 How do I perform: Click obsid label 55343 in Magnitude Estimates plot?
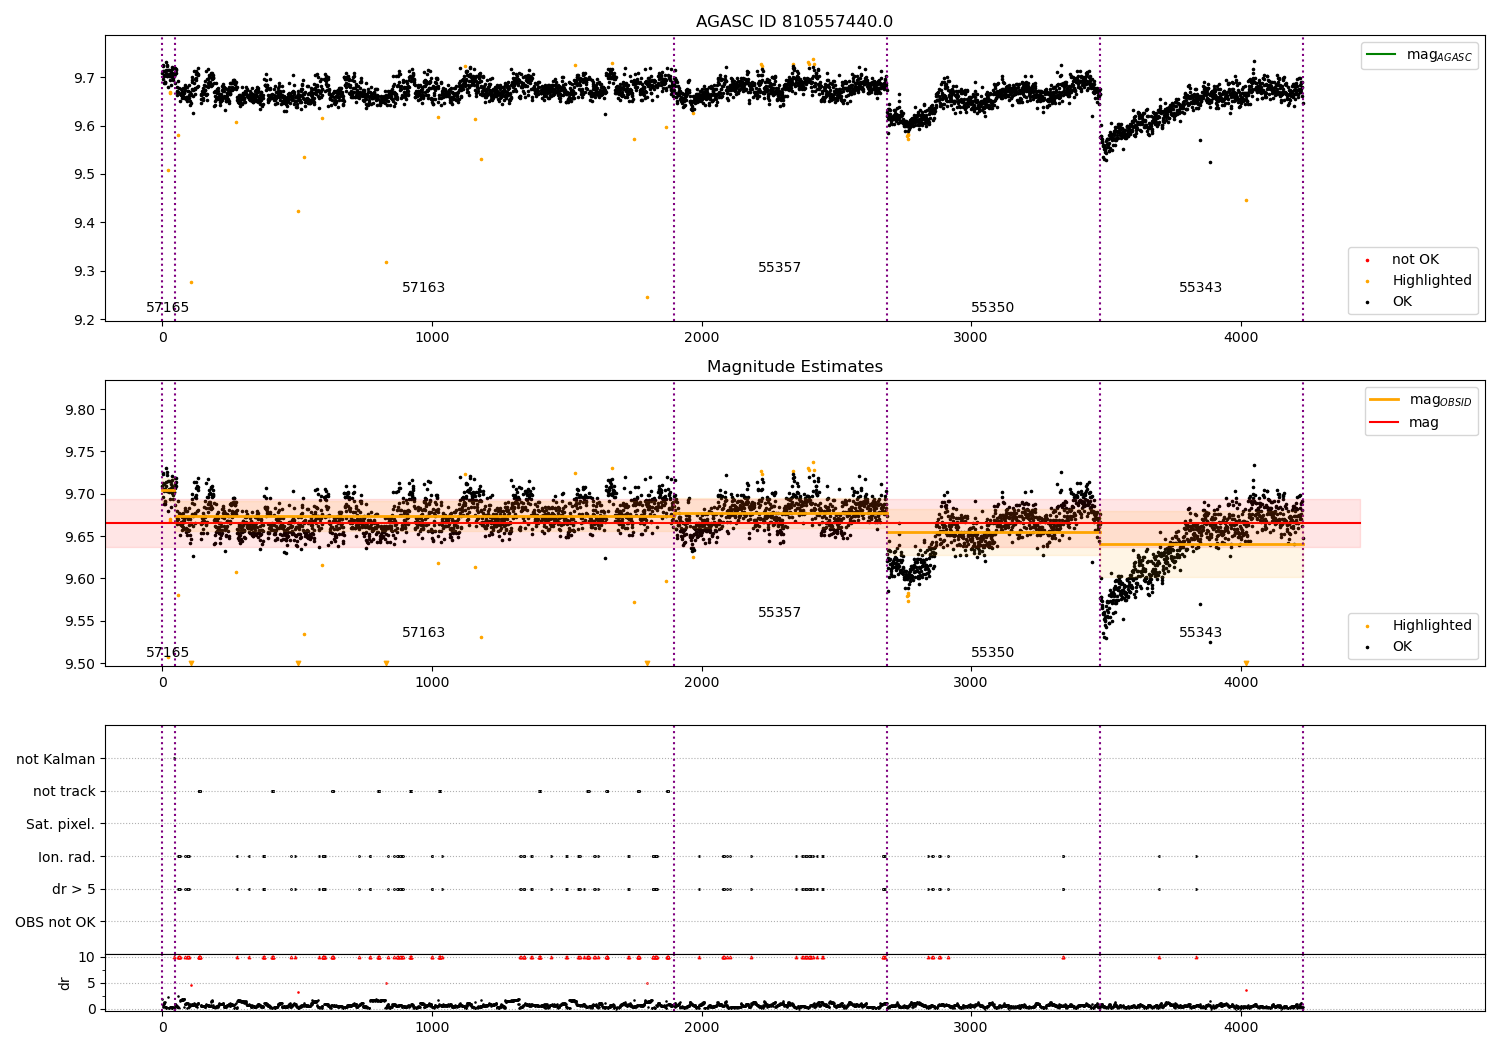pyautogui.click(x=1200, y=633)
